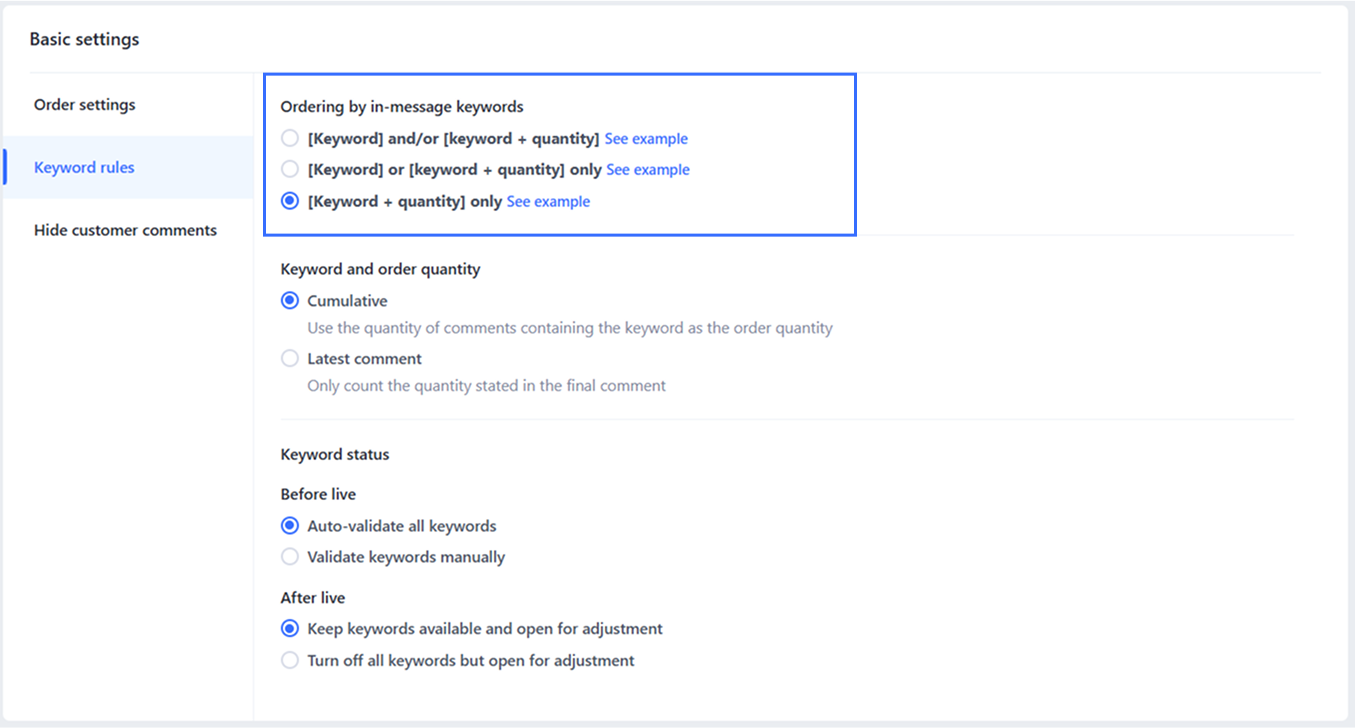View See example for "[Keyword + quantity] only"
Screen dimensions: 1355x728
tap(548, 202)
